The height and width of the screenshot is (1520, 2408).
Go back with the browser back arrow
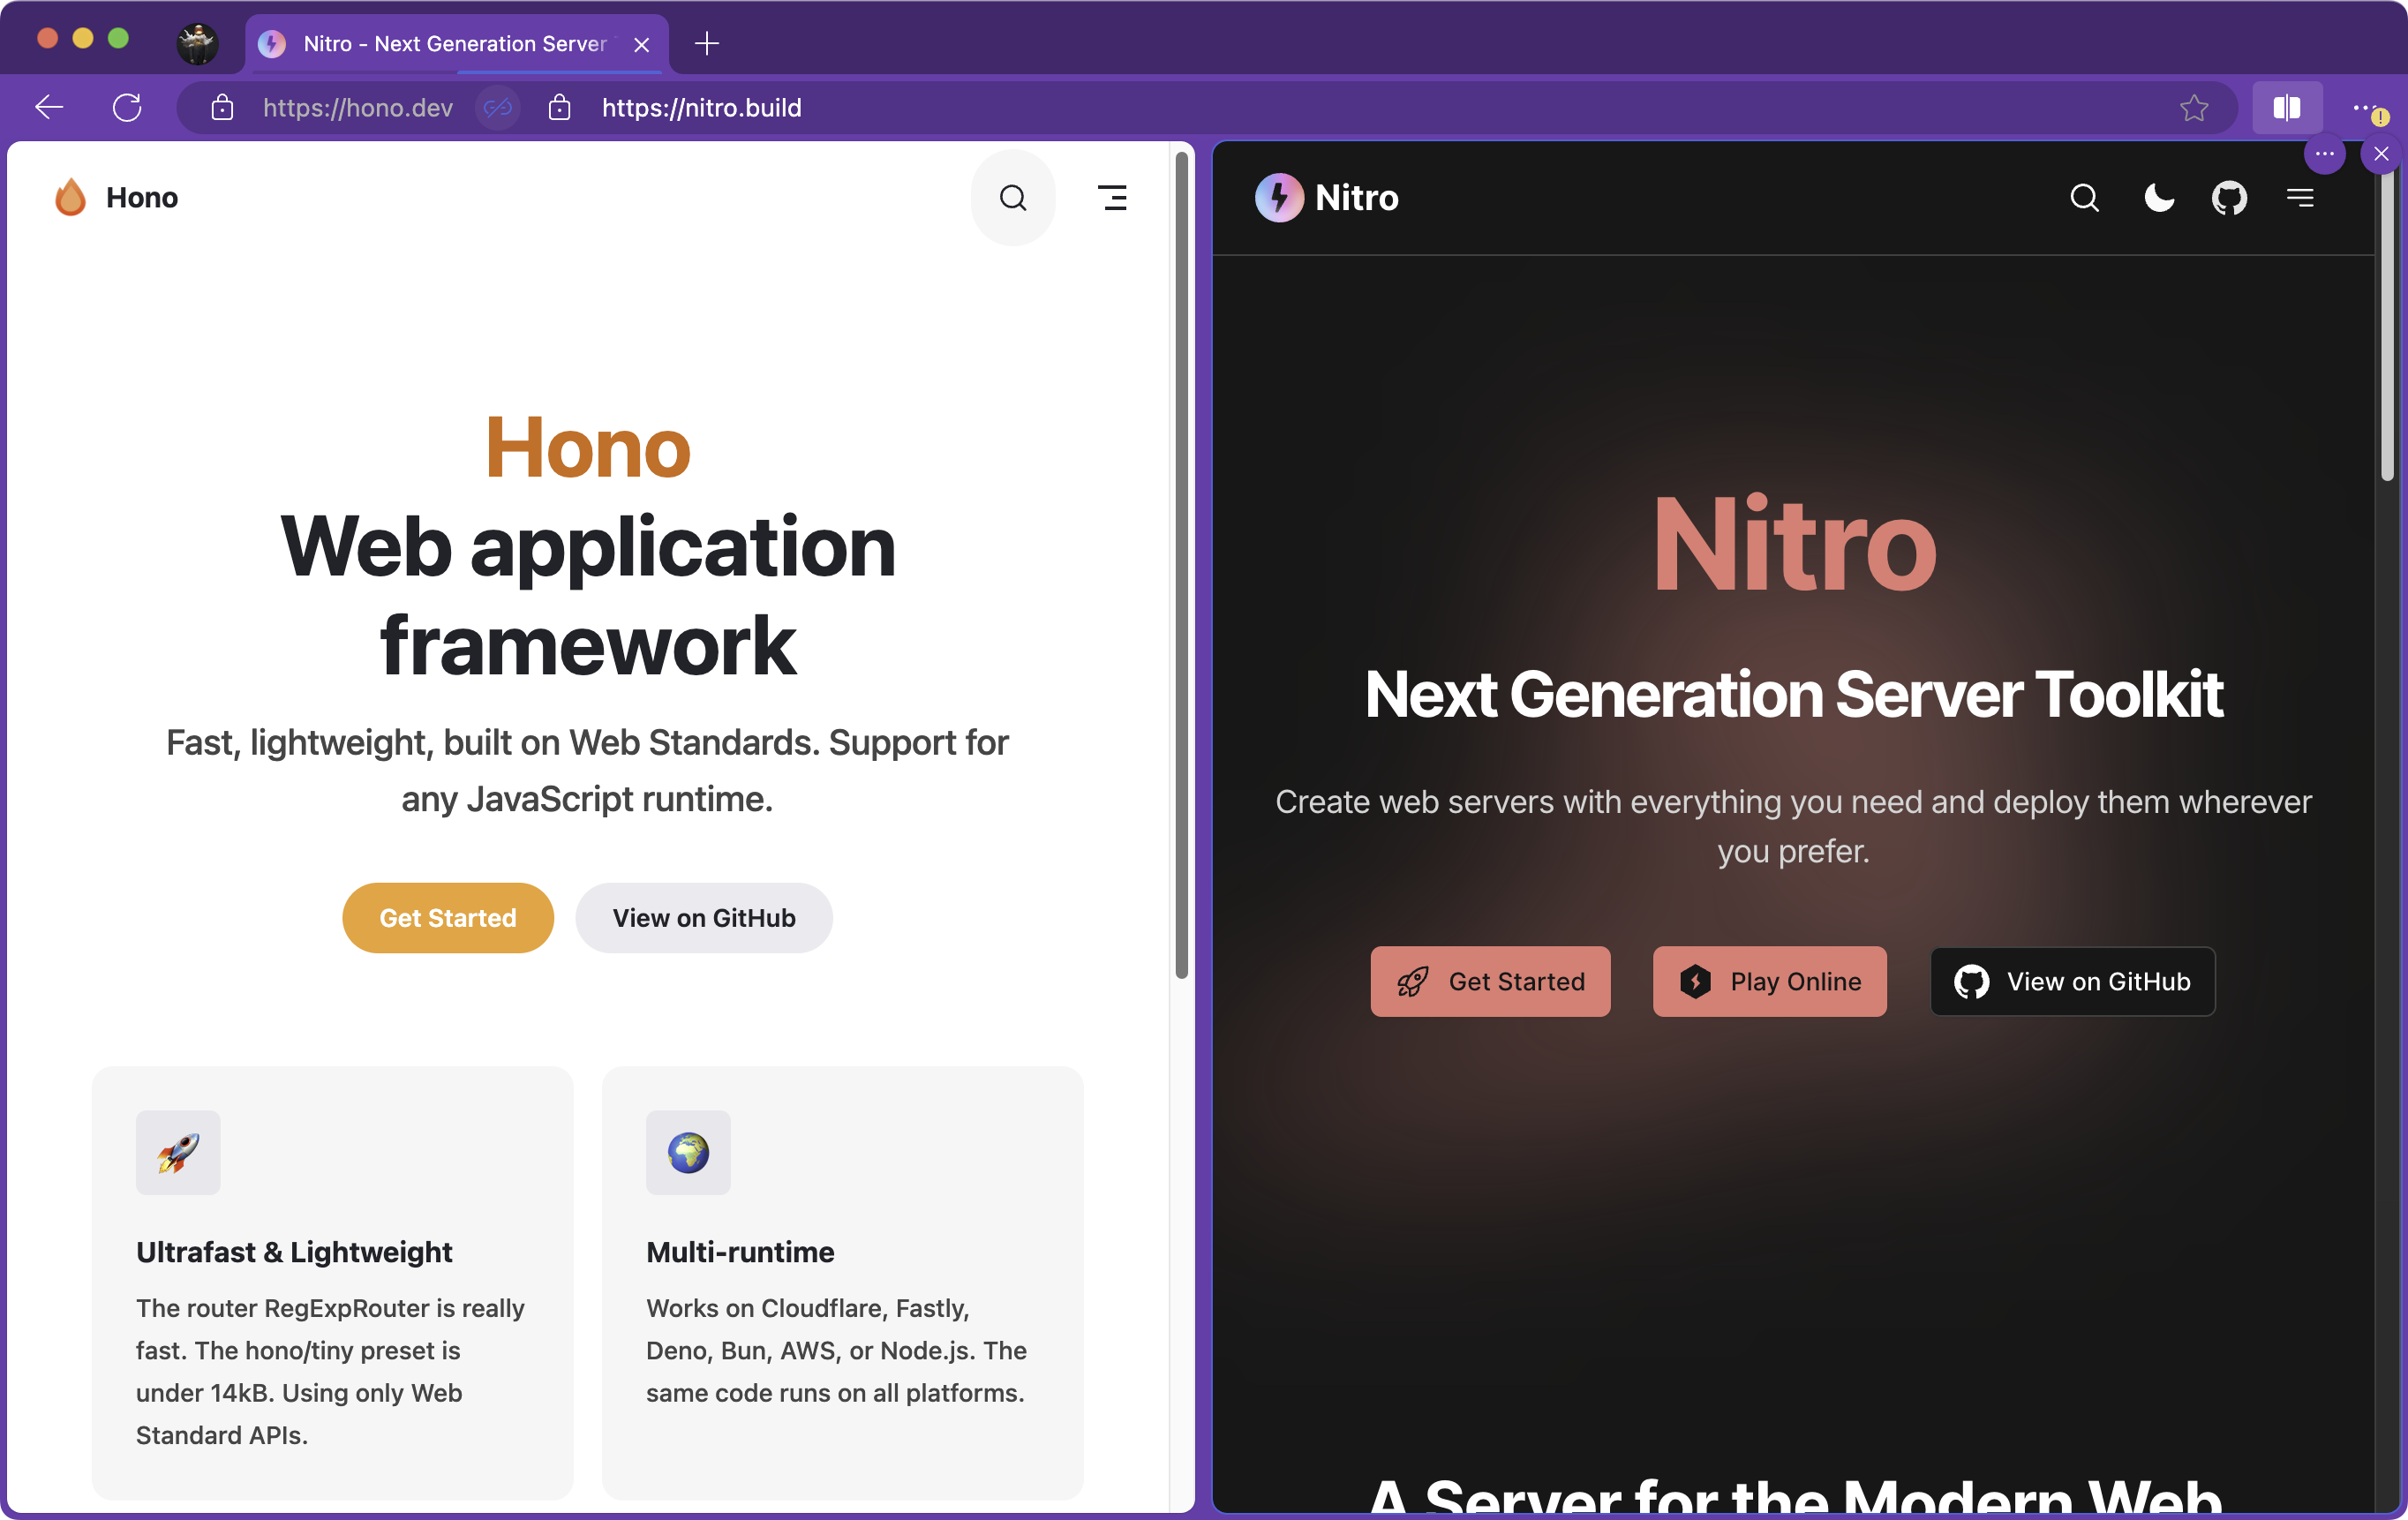(49, 107)
